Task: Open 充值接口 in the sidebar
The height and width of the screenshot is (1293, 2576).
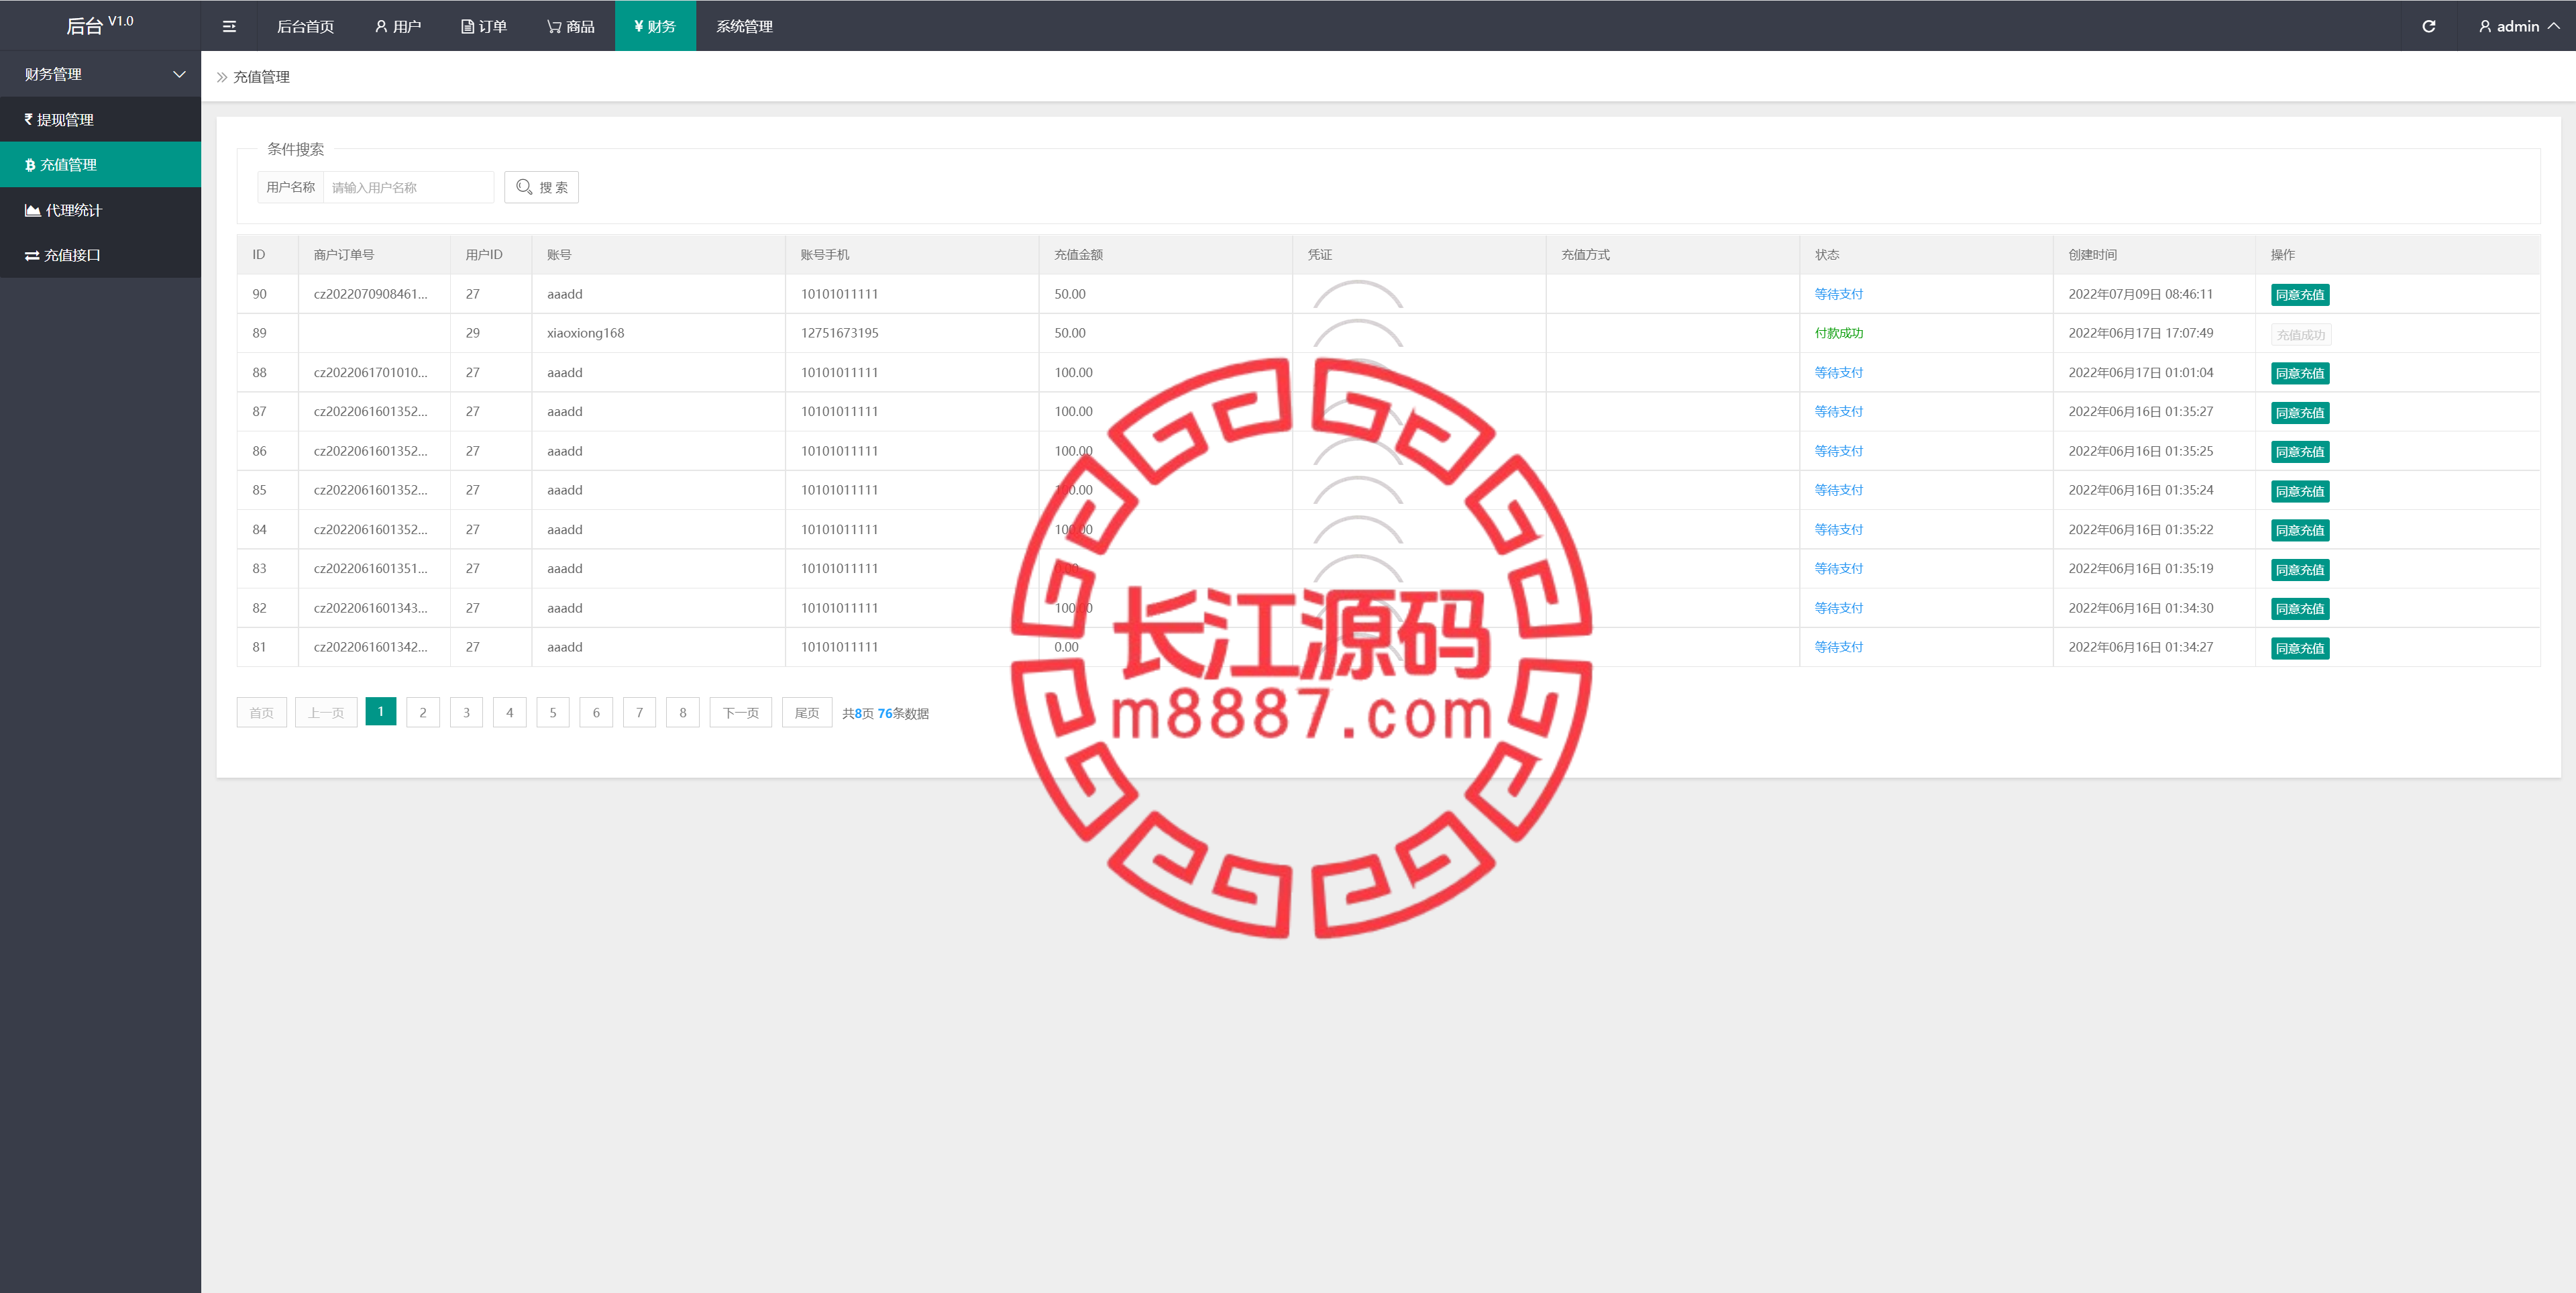Action: coord(100,255)
